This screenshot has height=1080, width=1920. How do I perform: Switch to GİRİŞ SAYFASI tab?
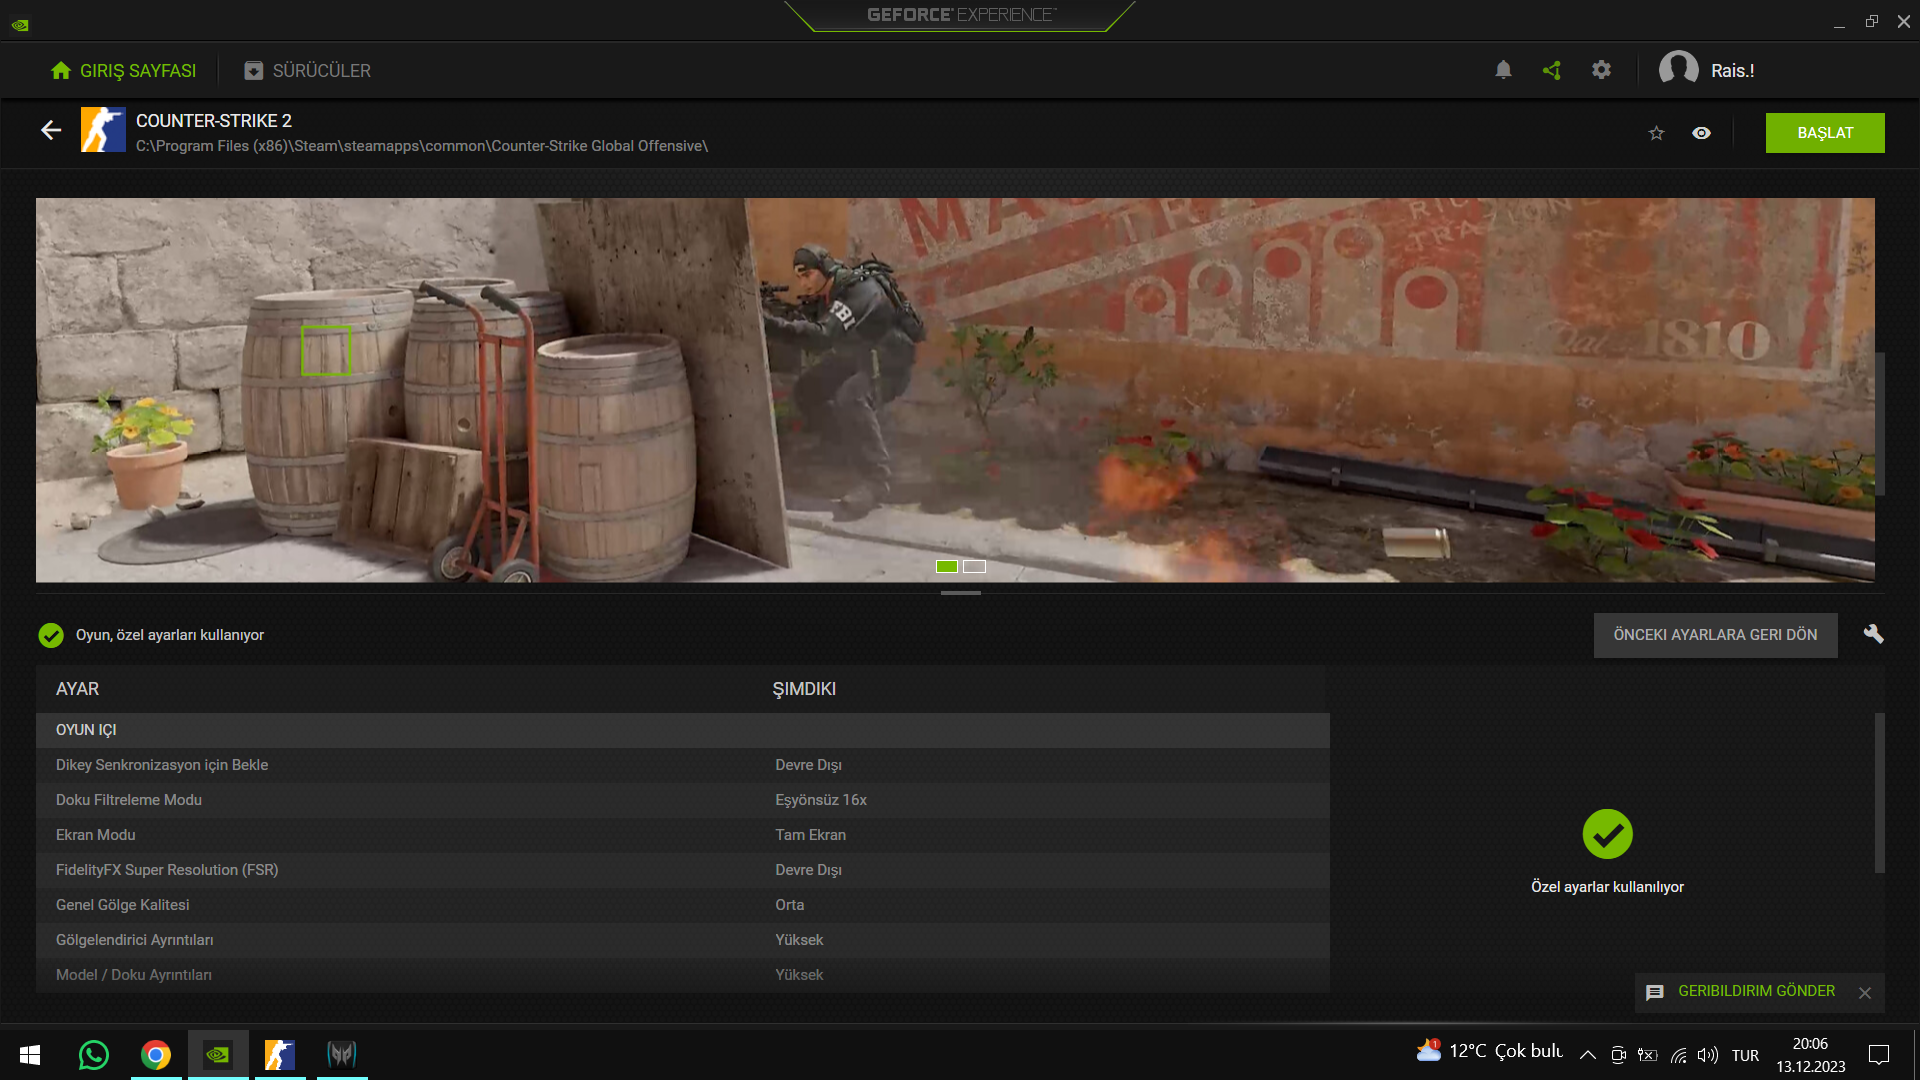123,71
